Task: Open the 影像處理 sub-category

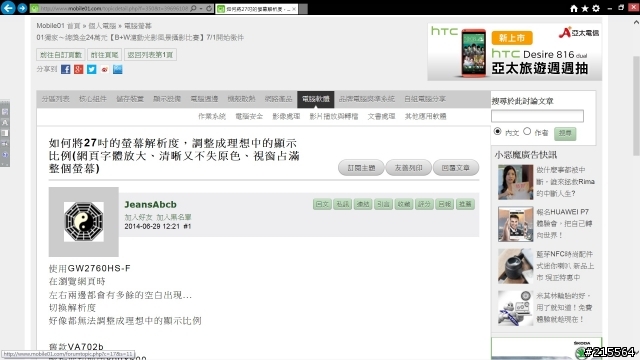Action: [286, 116]
